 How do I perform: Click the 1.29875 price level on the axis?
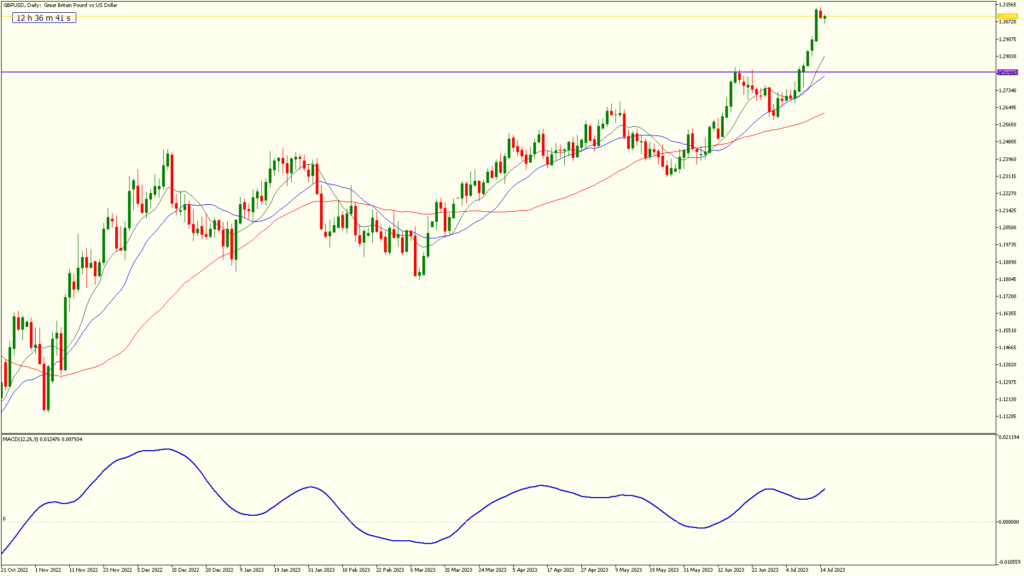click(1007, 39)
